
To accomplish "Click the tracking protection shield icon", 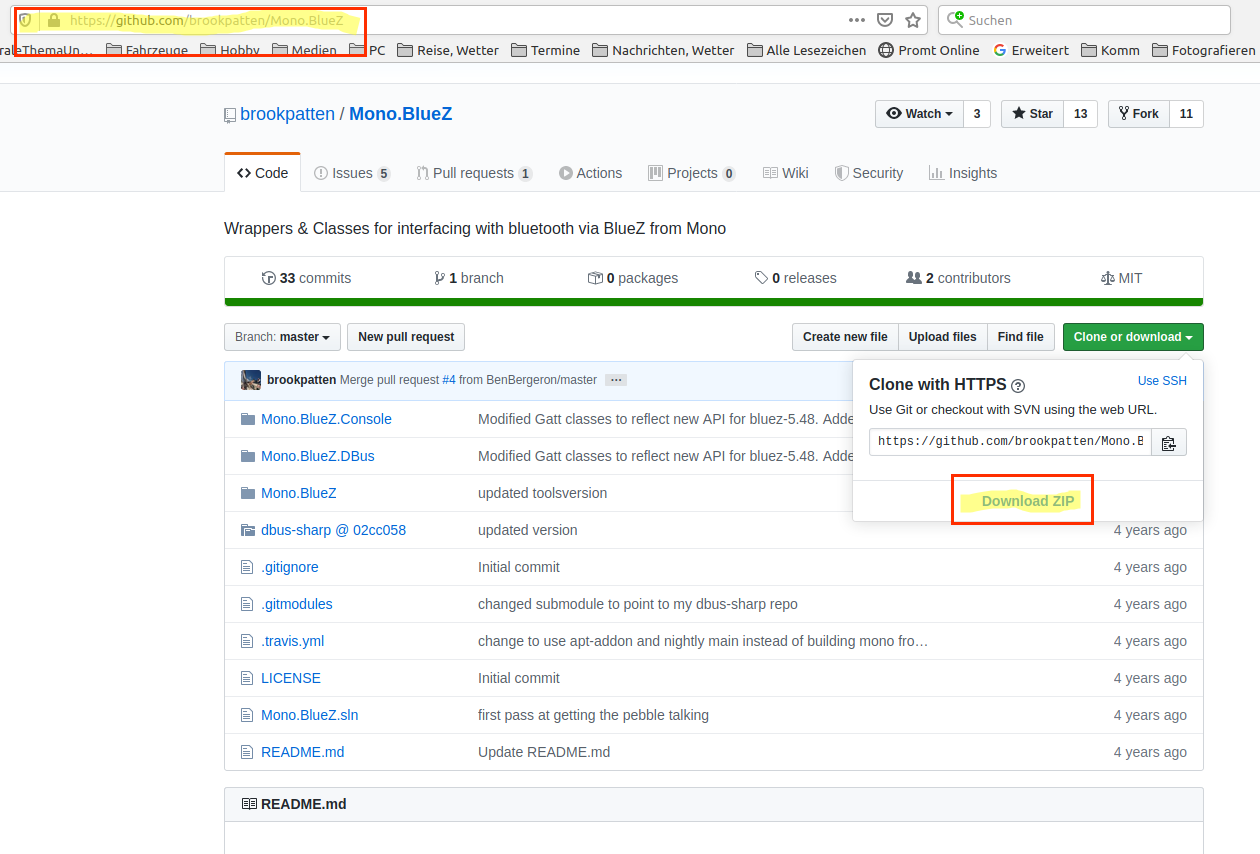I will pos(25,20).
